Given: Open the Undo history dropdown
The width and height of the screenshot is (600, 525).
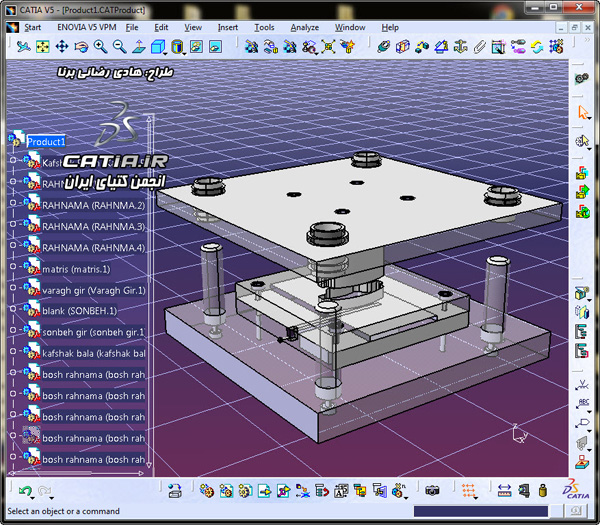Looking at the screenshot, I should [x=33, y=498].
